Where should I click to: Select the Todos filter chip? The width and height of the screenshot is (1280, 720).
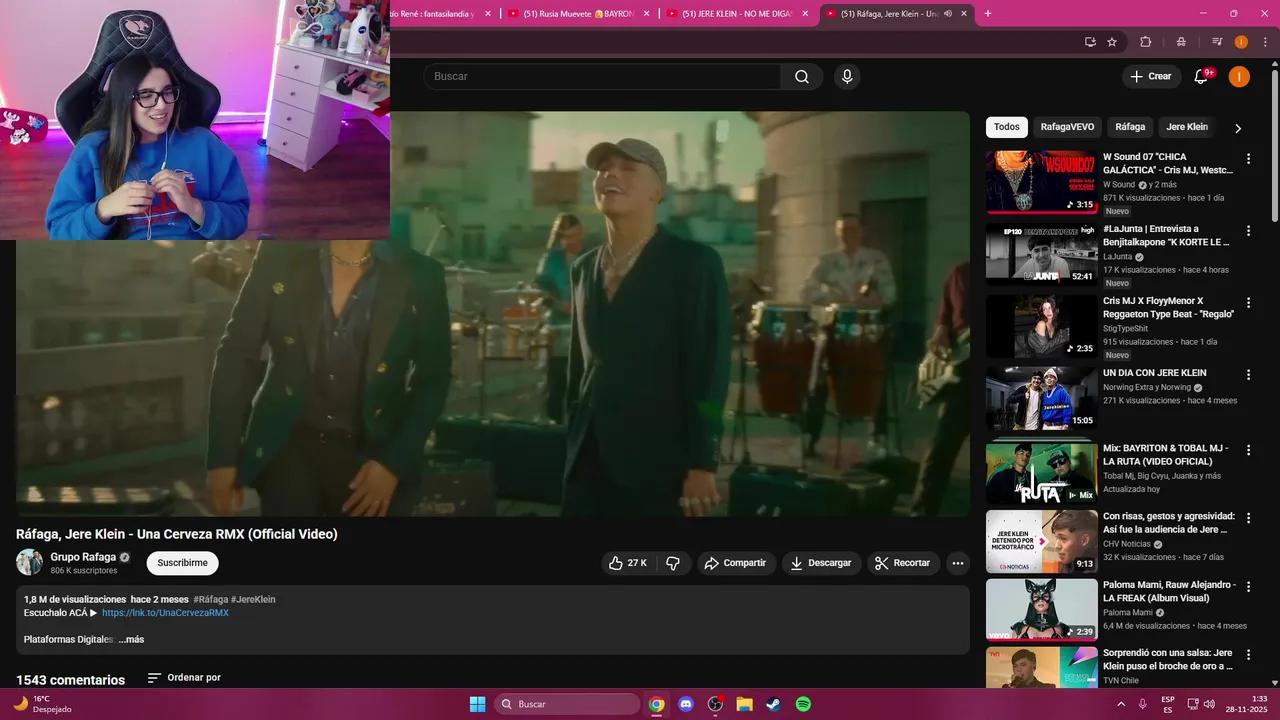1007,127
